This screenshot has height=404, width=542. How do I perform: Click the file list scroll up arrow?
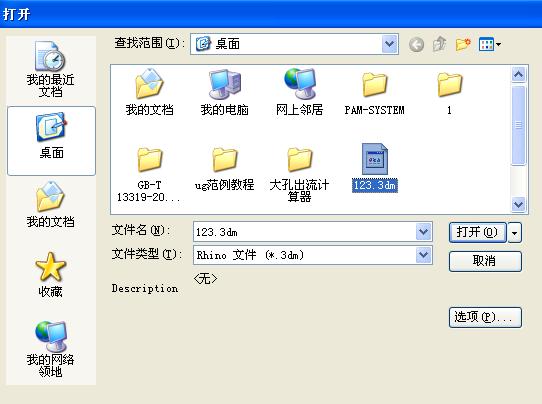(518, 74)
